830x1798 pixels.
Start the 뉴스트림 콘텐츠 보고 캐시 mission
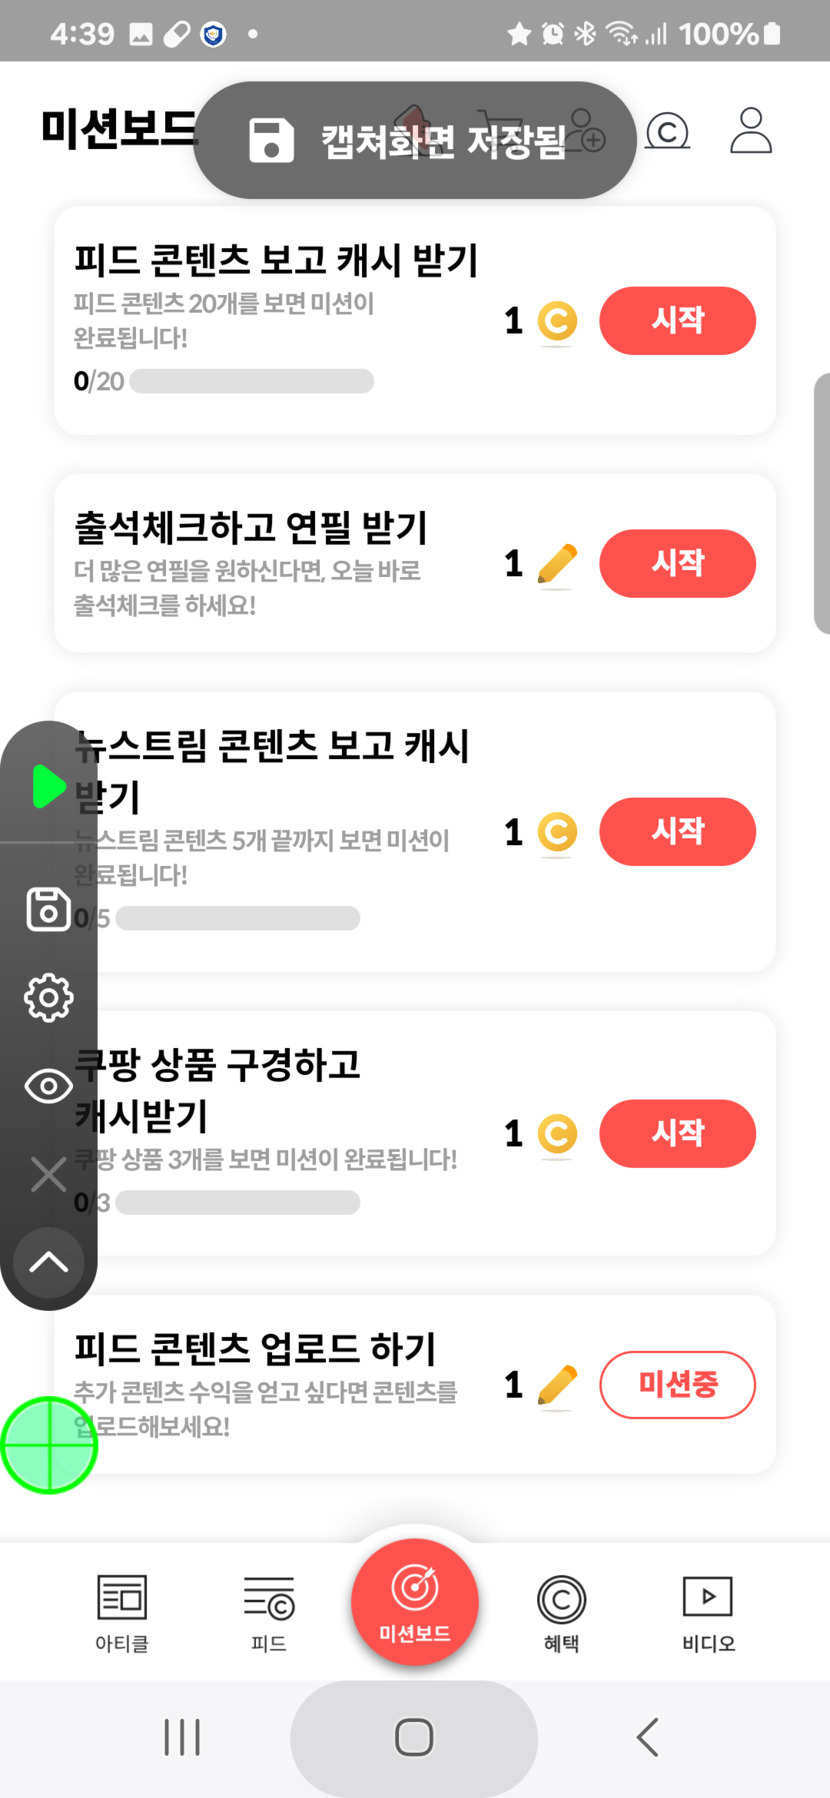tap(677, 831)
